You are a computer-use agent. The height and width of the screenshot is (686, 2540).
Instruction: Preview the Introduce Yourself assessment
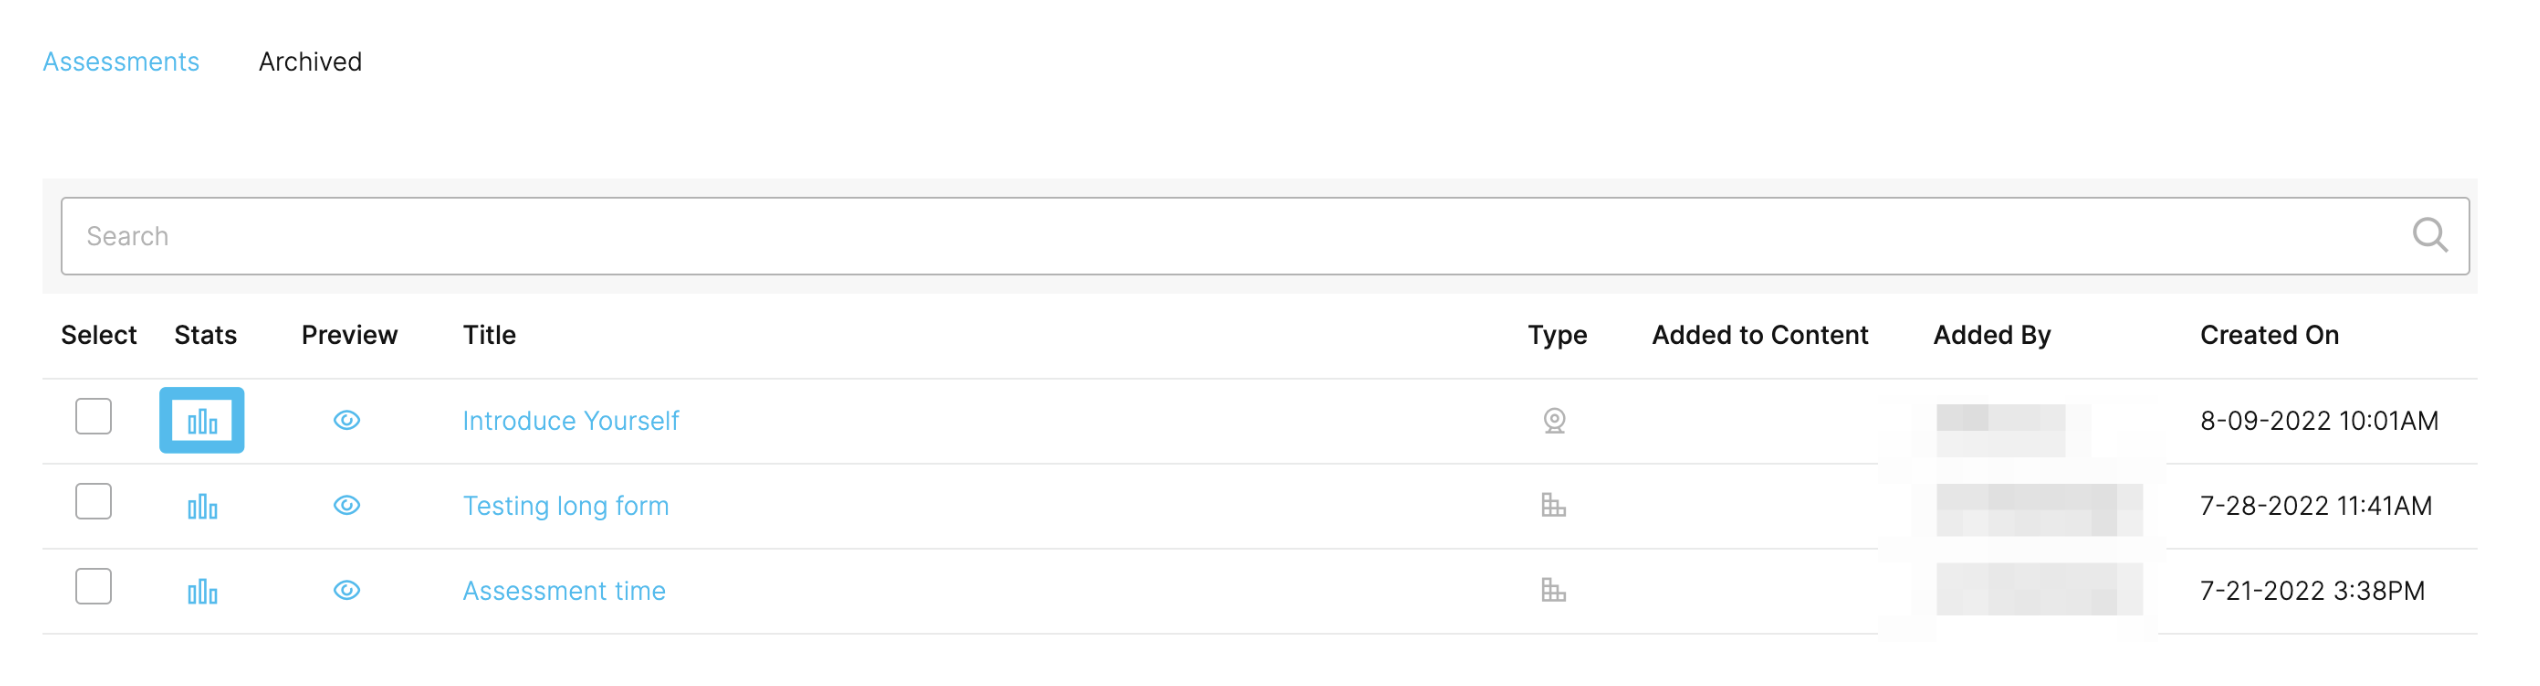pyautogui.click(x=347, y=420)
